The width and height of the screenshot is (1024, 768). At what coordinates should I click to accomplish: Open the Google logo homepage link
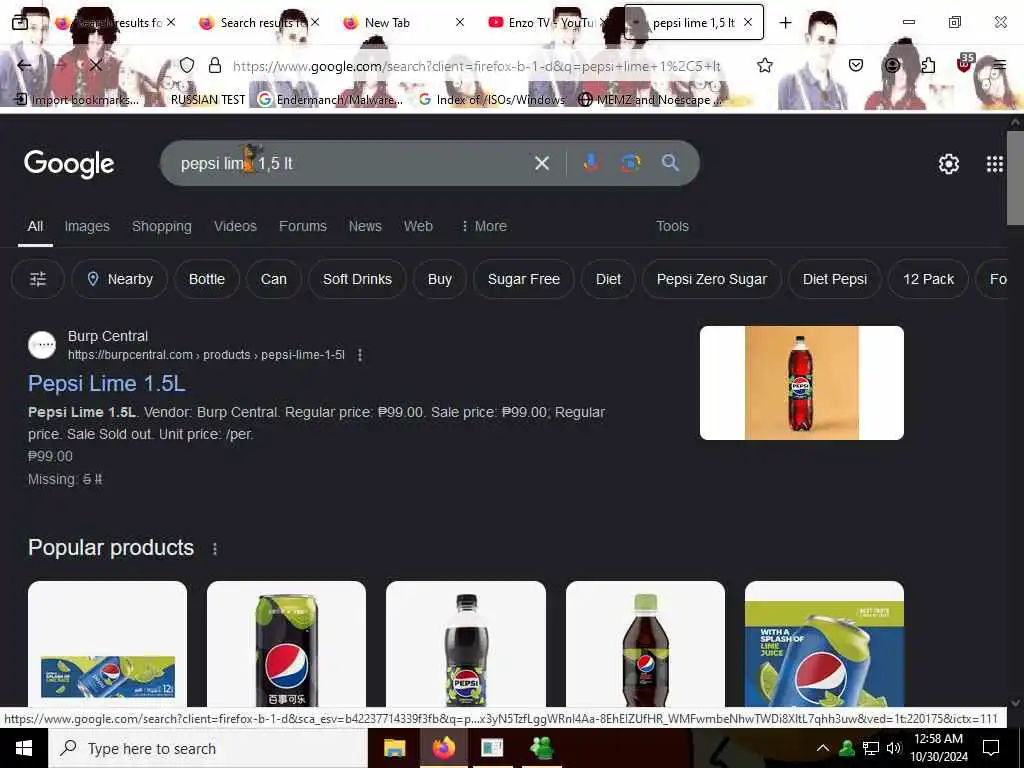coord(69,164)
